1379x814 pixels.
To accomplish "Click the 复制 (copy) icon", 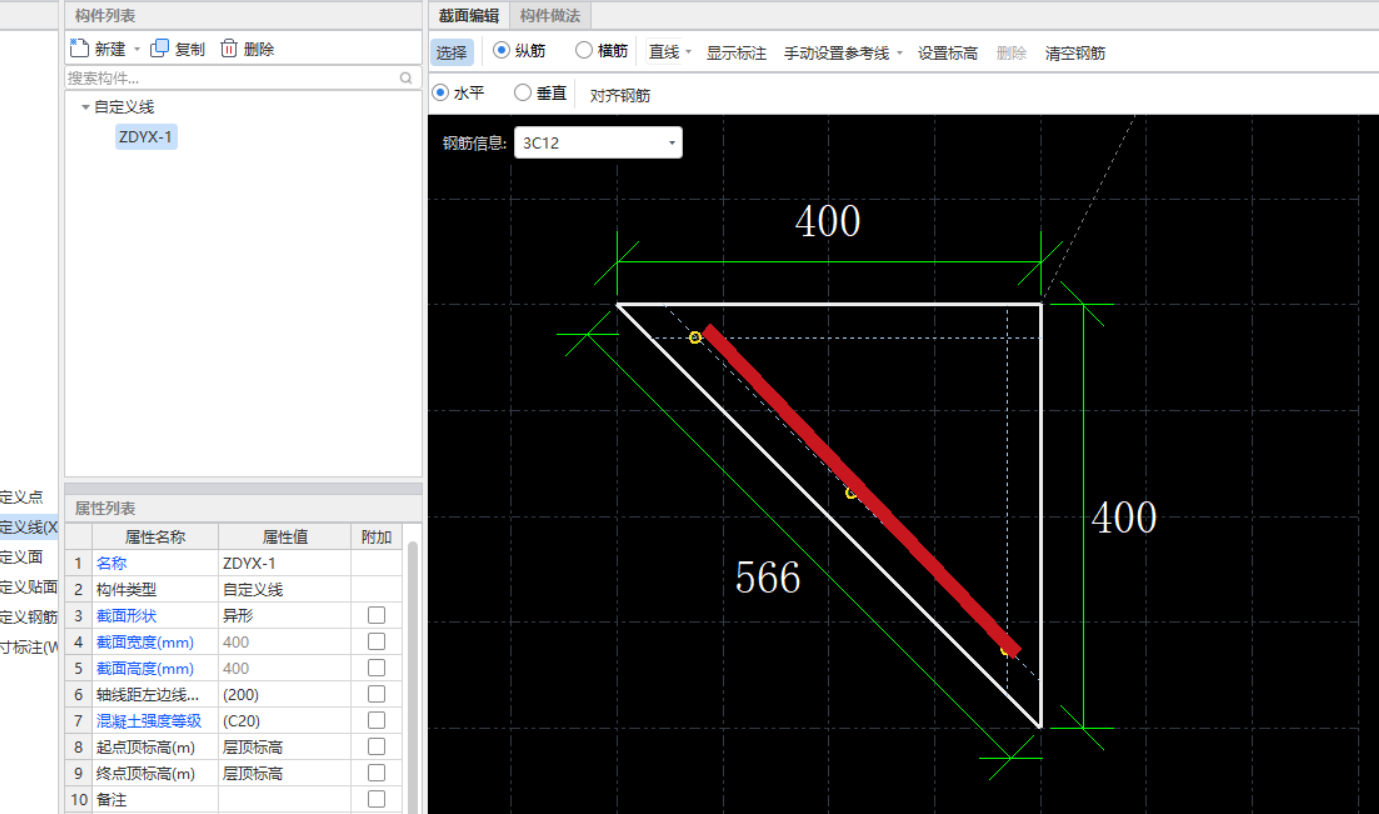I will coord(160,48).
